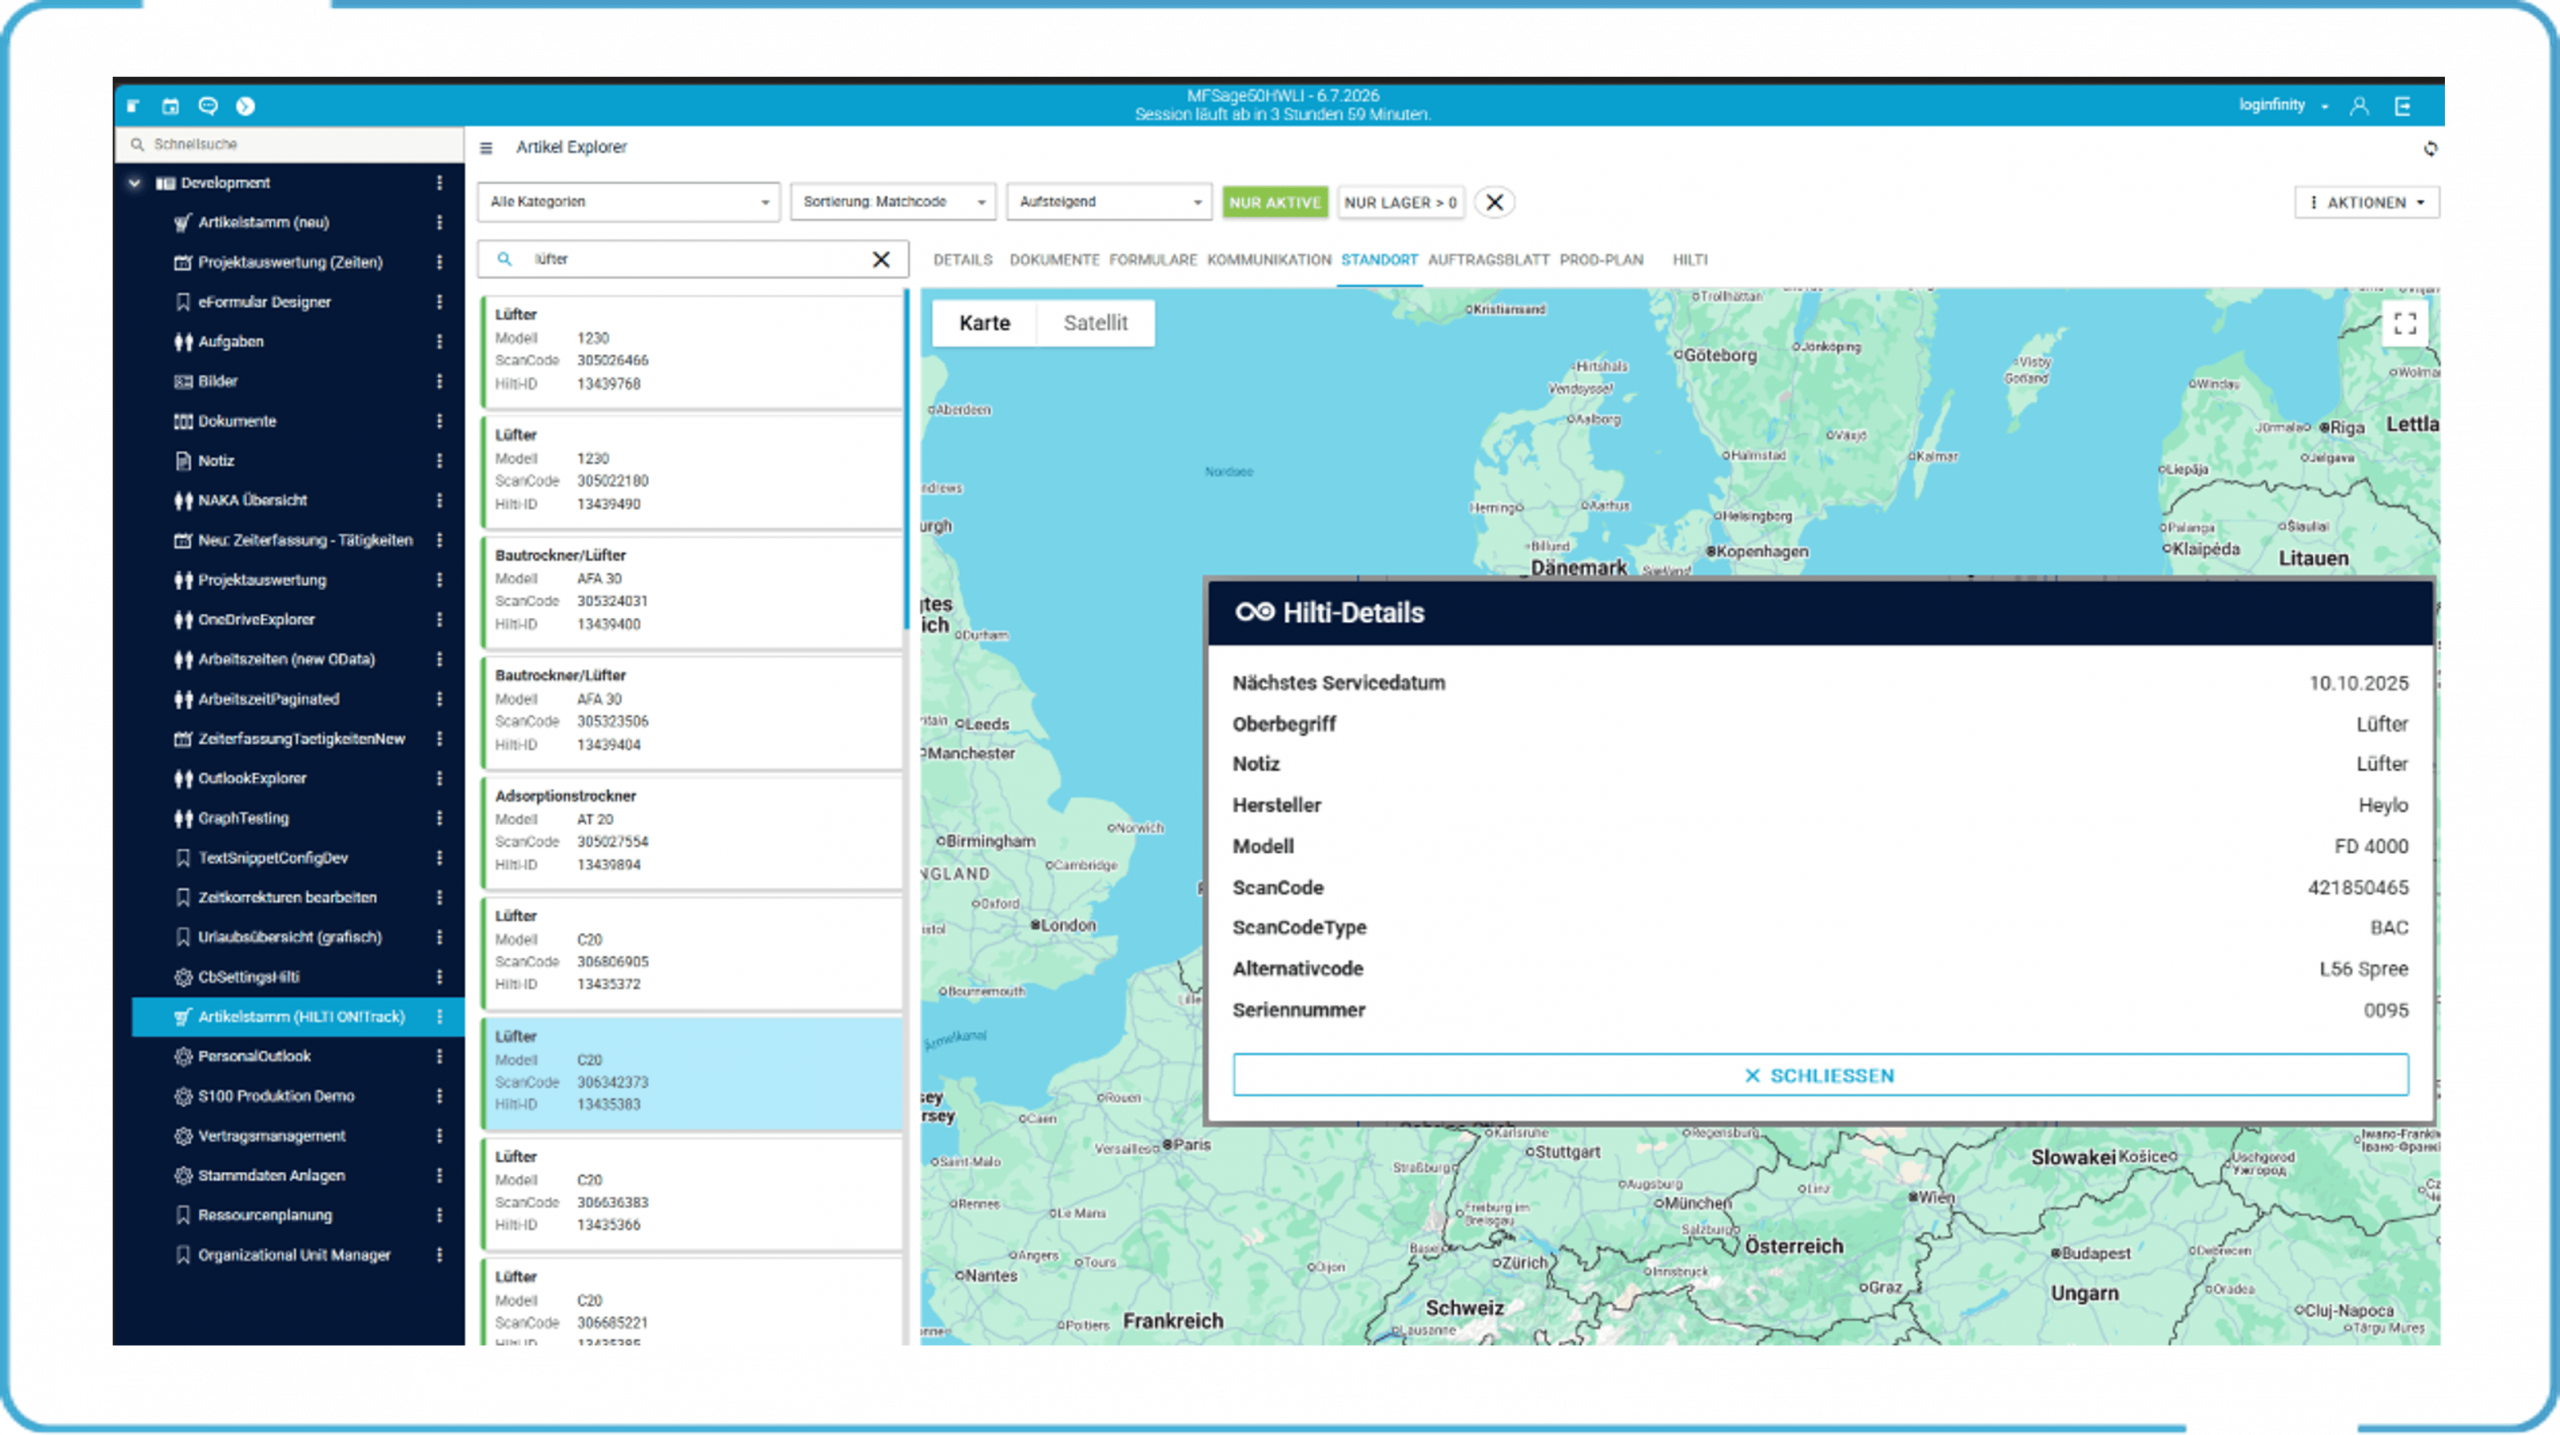
Task: Open options dots for eFormular Designer
Action: (439, 302)
